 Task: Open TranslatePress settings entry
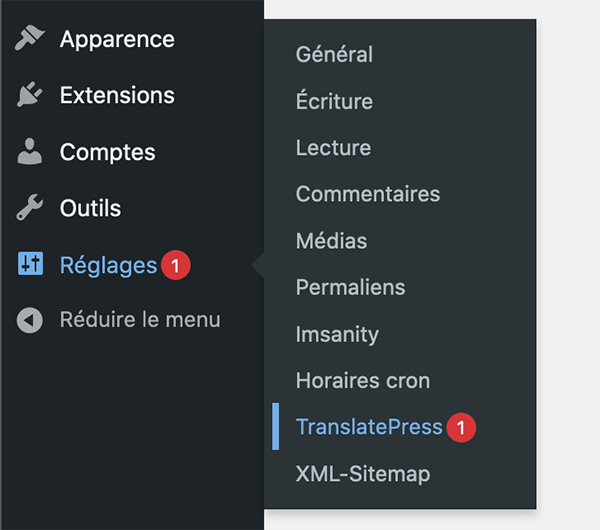pyautogui.click(x=369, y=427)
